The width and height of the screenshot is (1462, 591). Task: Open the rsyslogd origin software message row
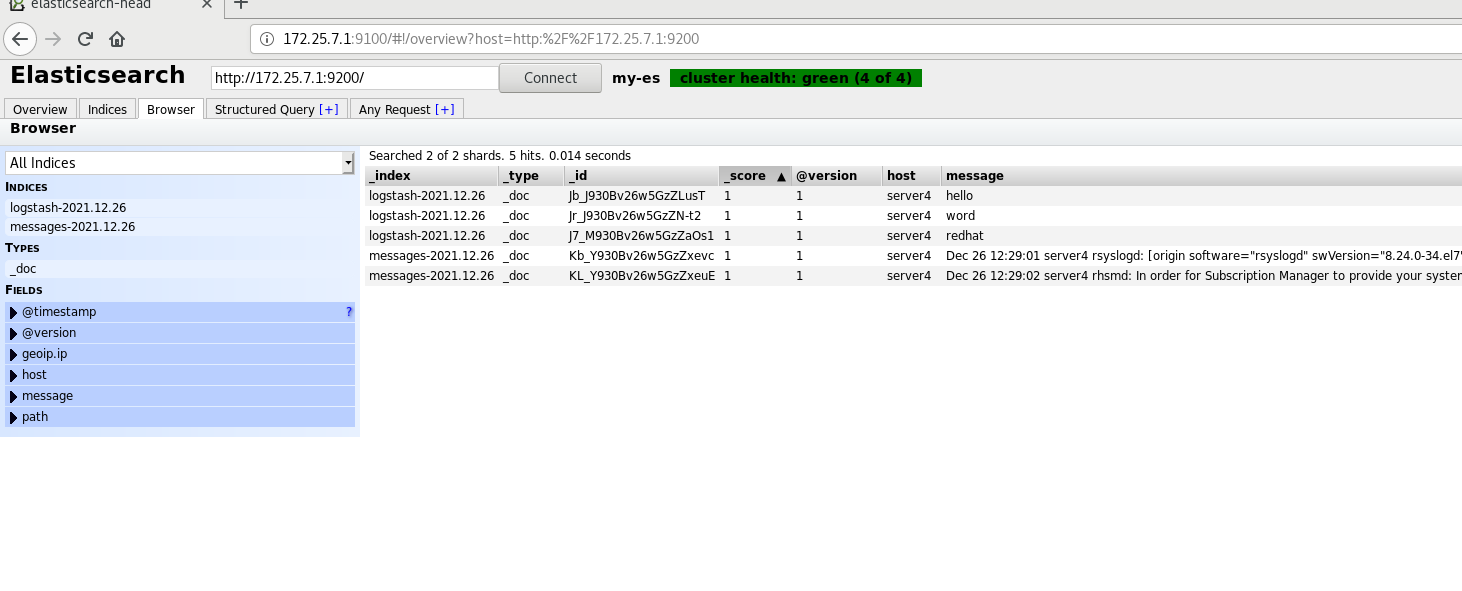tap(913, 256)
